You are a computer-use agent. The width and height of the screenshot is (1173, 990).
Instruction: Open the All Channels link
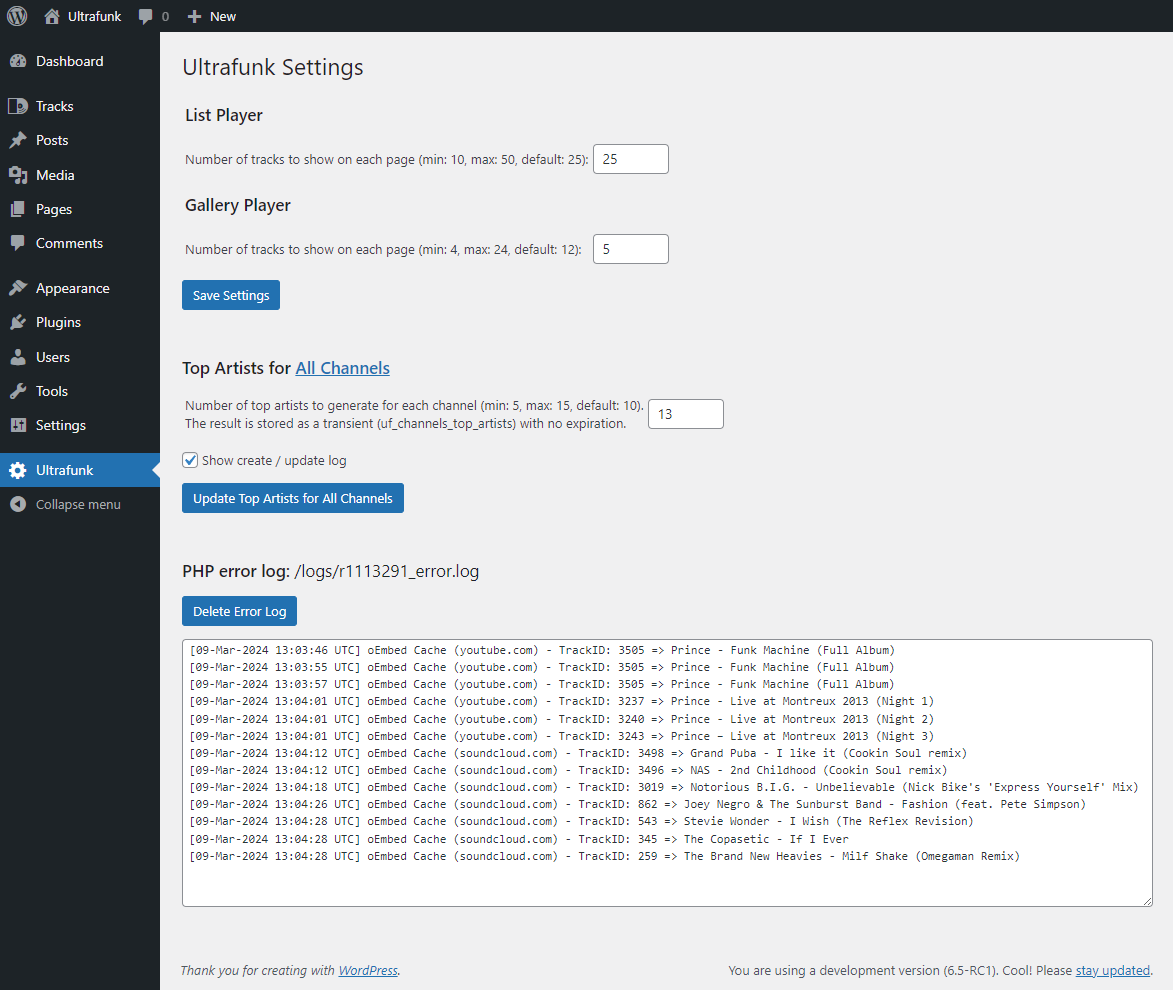pyautogui.click(x=343, y=368)
